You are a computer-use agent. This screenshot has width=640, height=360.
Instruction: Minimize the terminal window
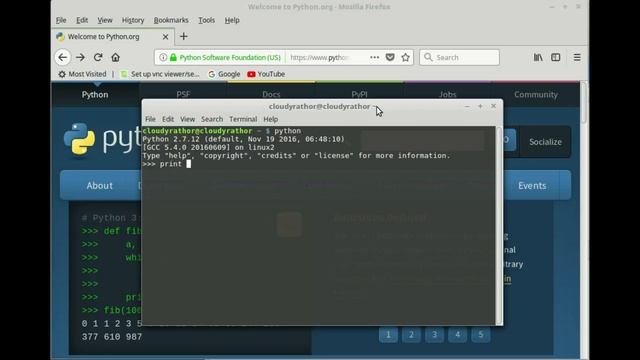pos(467,106)
